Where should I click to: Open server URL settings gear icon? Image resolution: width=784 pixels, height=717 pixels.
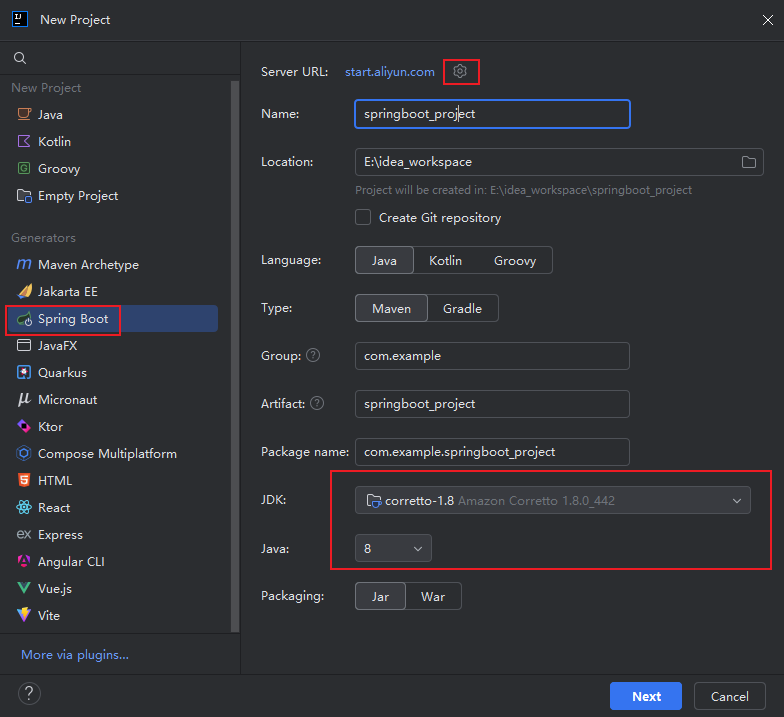(460, 72)
